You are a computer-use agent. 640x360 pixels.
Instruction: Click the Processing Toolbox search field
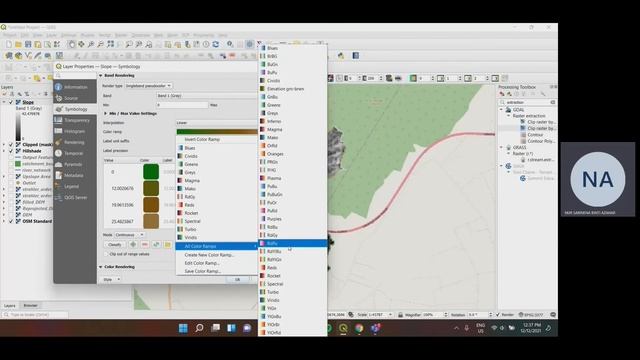527,102
